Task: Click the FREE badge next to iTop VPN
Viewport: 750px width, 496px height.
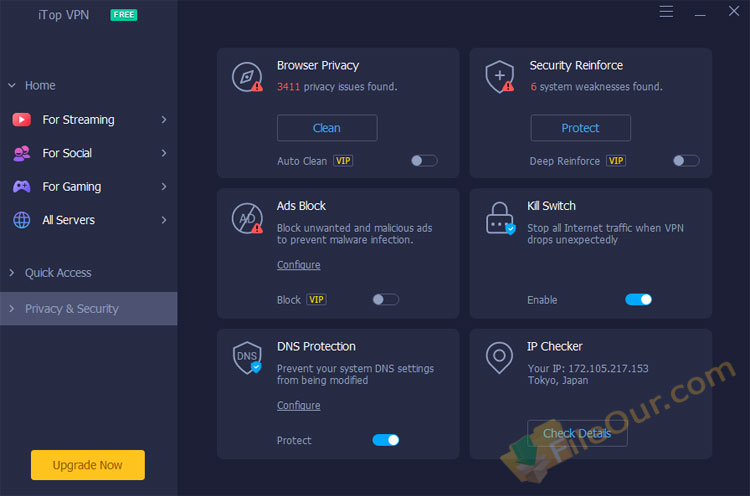Action: tap(124, 15)
